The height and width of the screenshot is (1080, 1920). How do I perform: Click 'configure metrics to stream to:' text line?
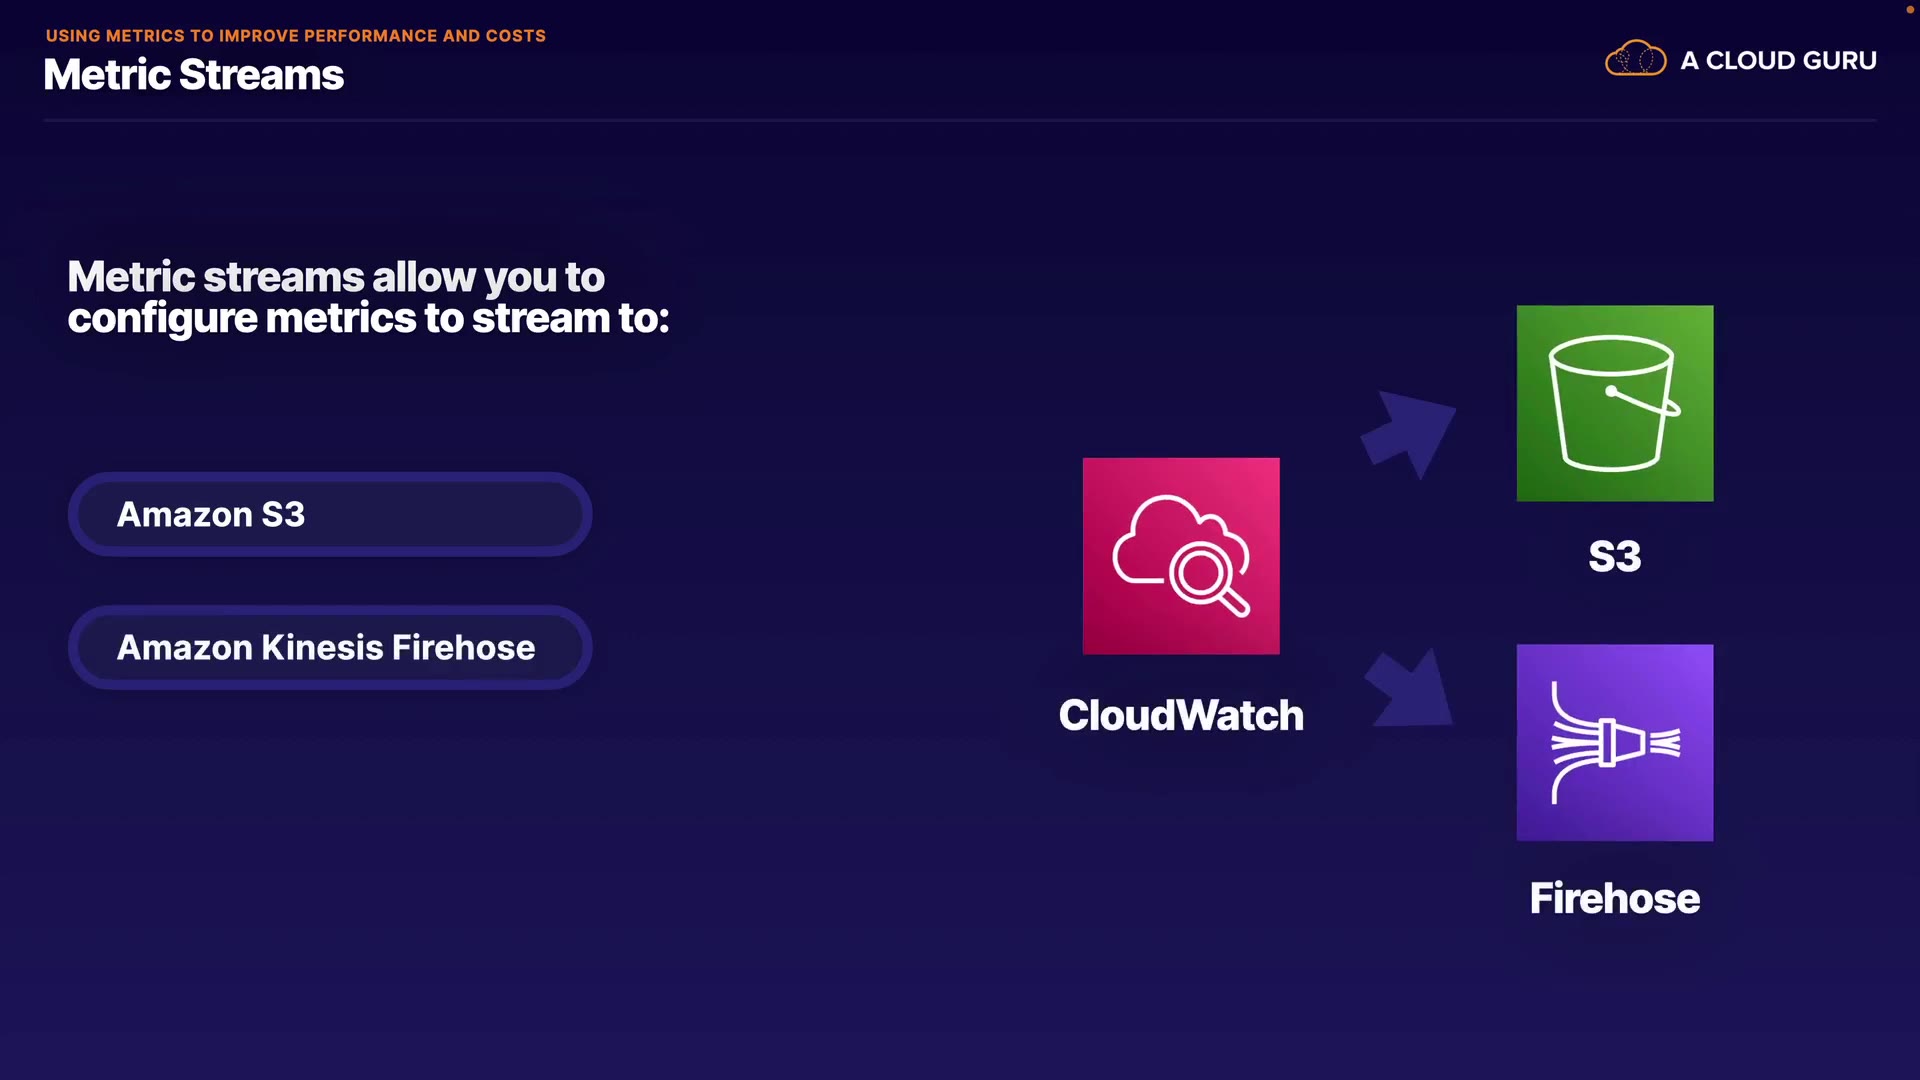point(368,319)
